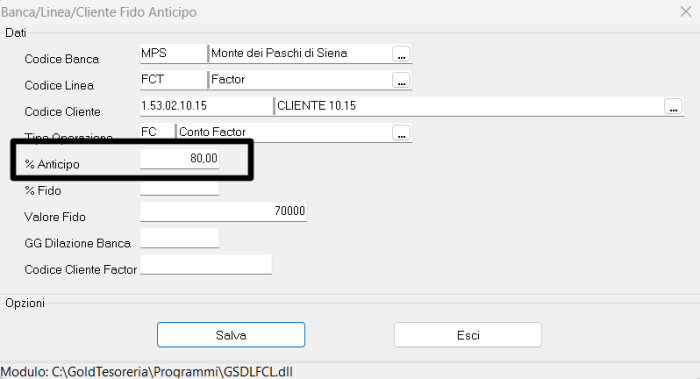Open lookup for Tipo Operazione Conto Factor
The width and height of the screenshot is (700, 379).
click(401, 133)
